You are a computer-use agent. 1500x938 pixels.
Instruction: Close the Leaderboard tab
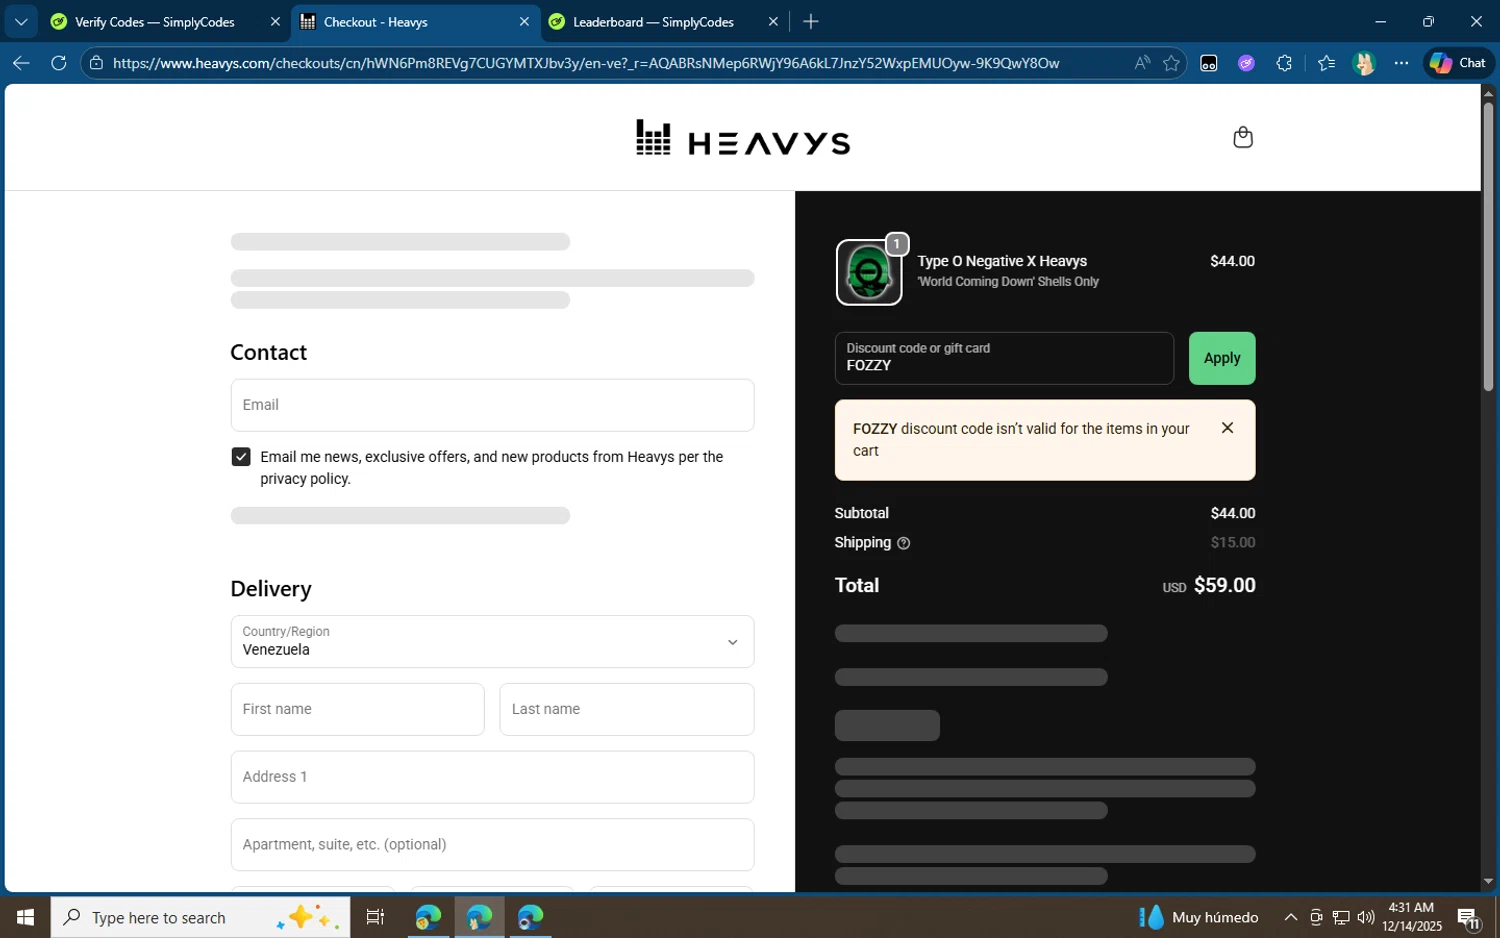tap(773, 22)
